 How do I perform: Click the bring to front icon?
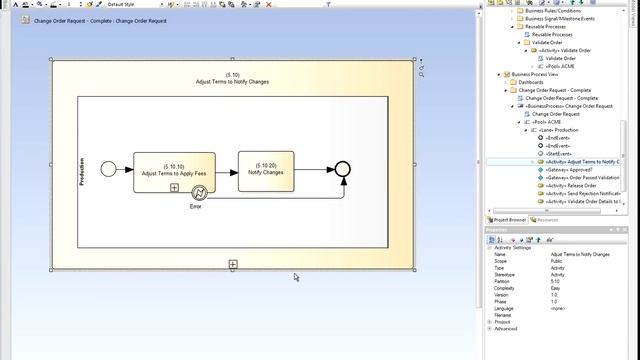click(222, 4)
